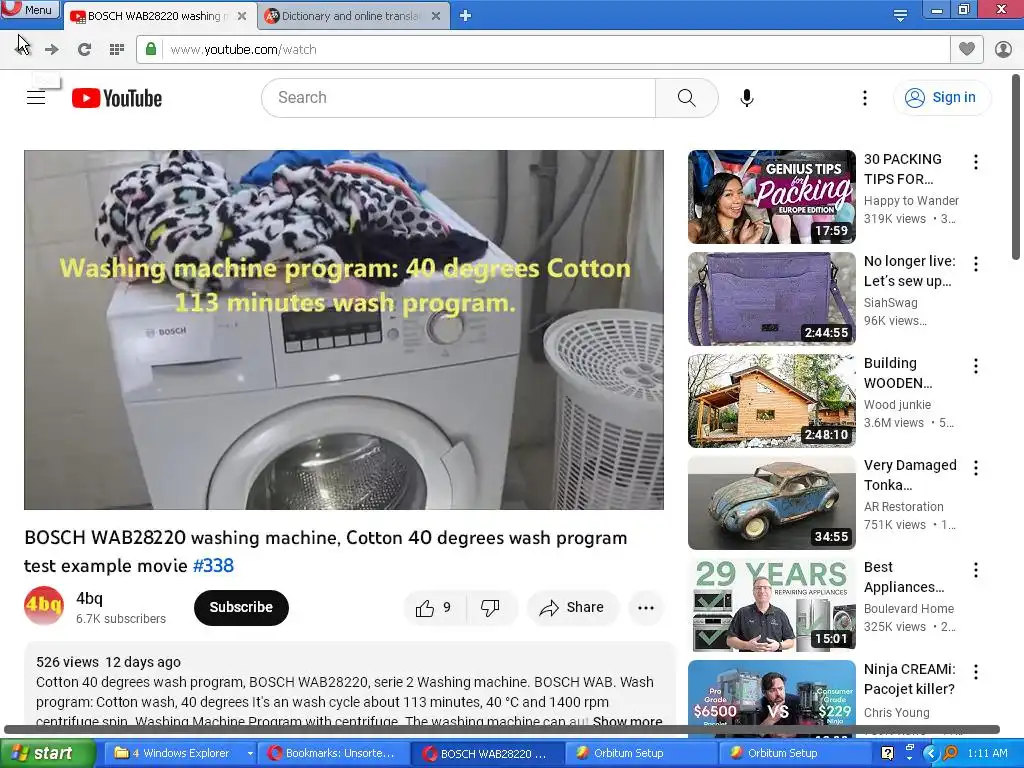
Task: Open Happy to Wander channel text
Action: click(911, 200)
